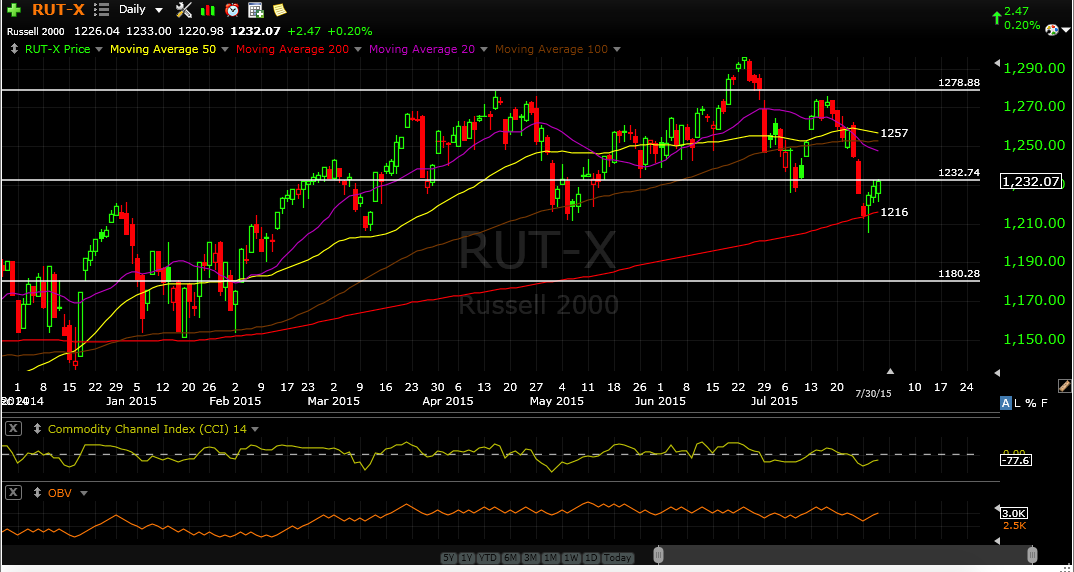This screenshot has width=1074, height=572.
Task: Click the time range scrollbar track
Action: [845, 555]
